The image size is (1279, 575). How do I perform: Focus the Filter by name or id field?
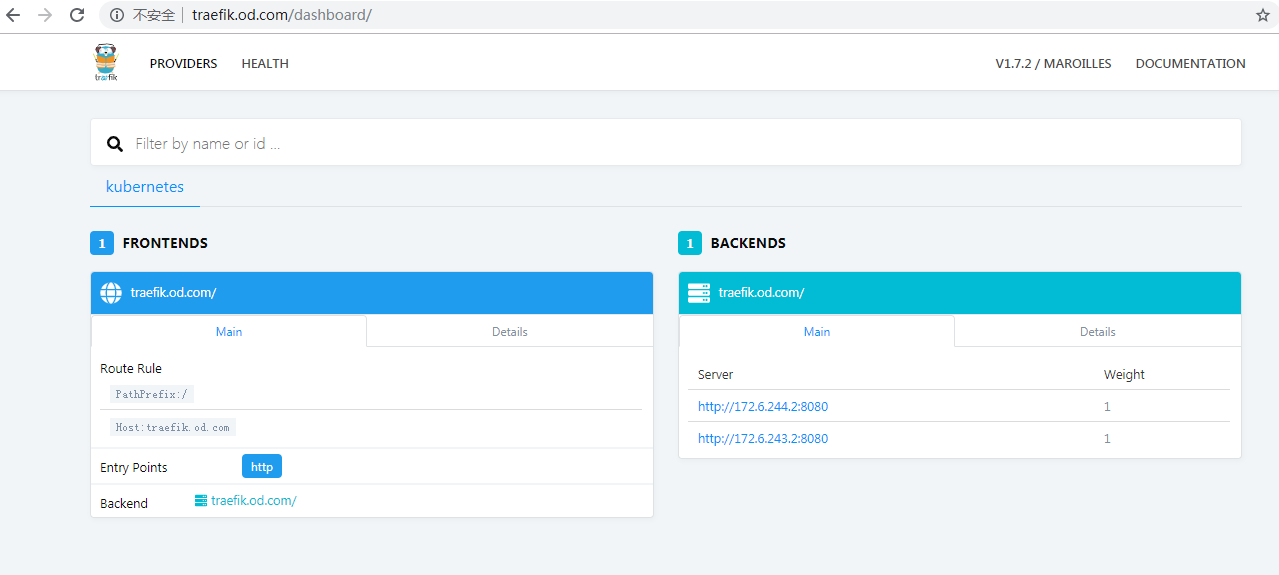pyautogui.click(x=666, y=143)
